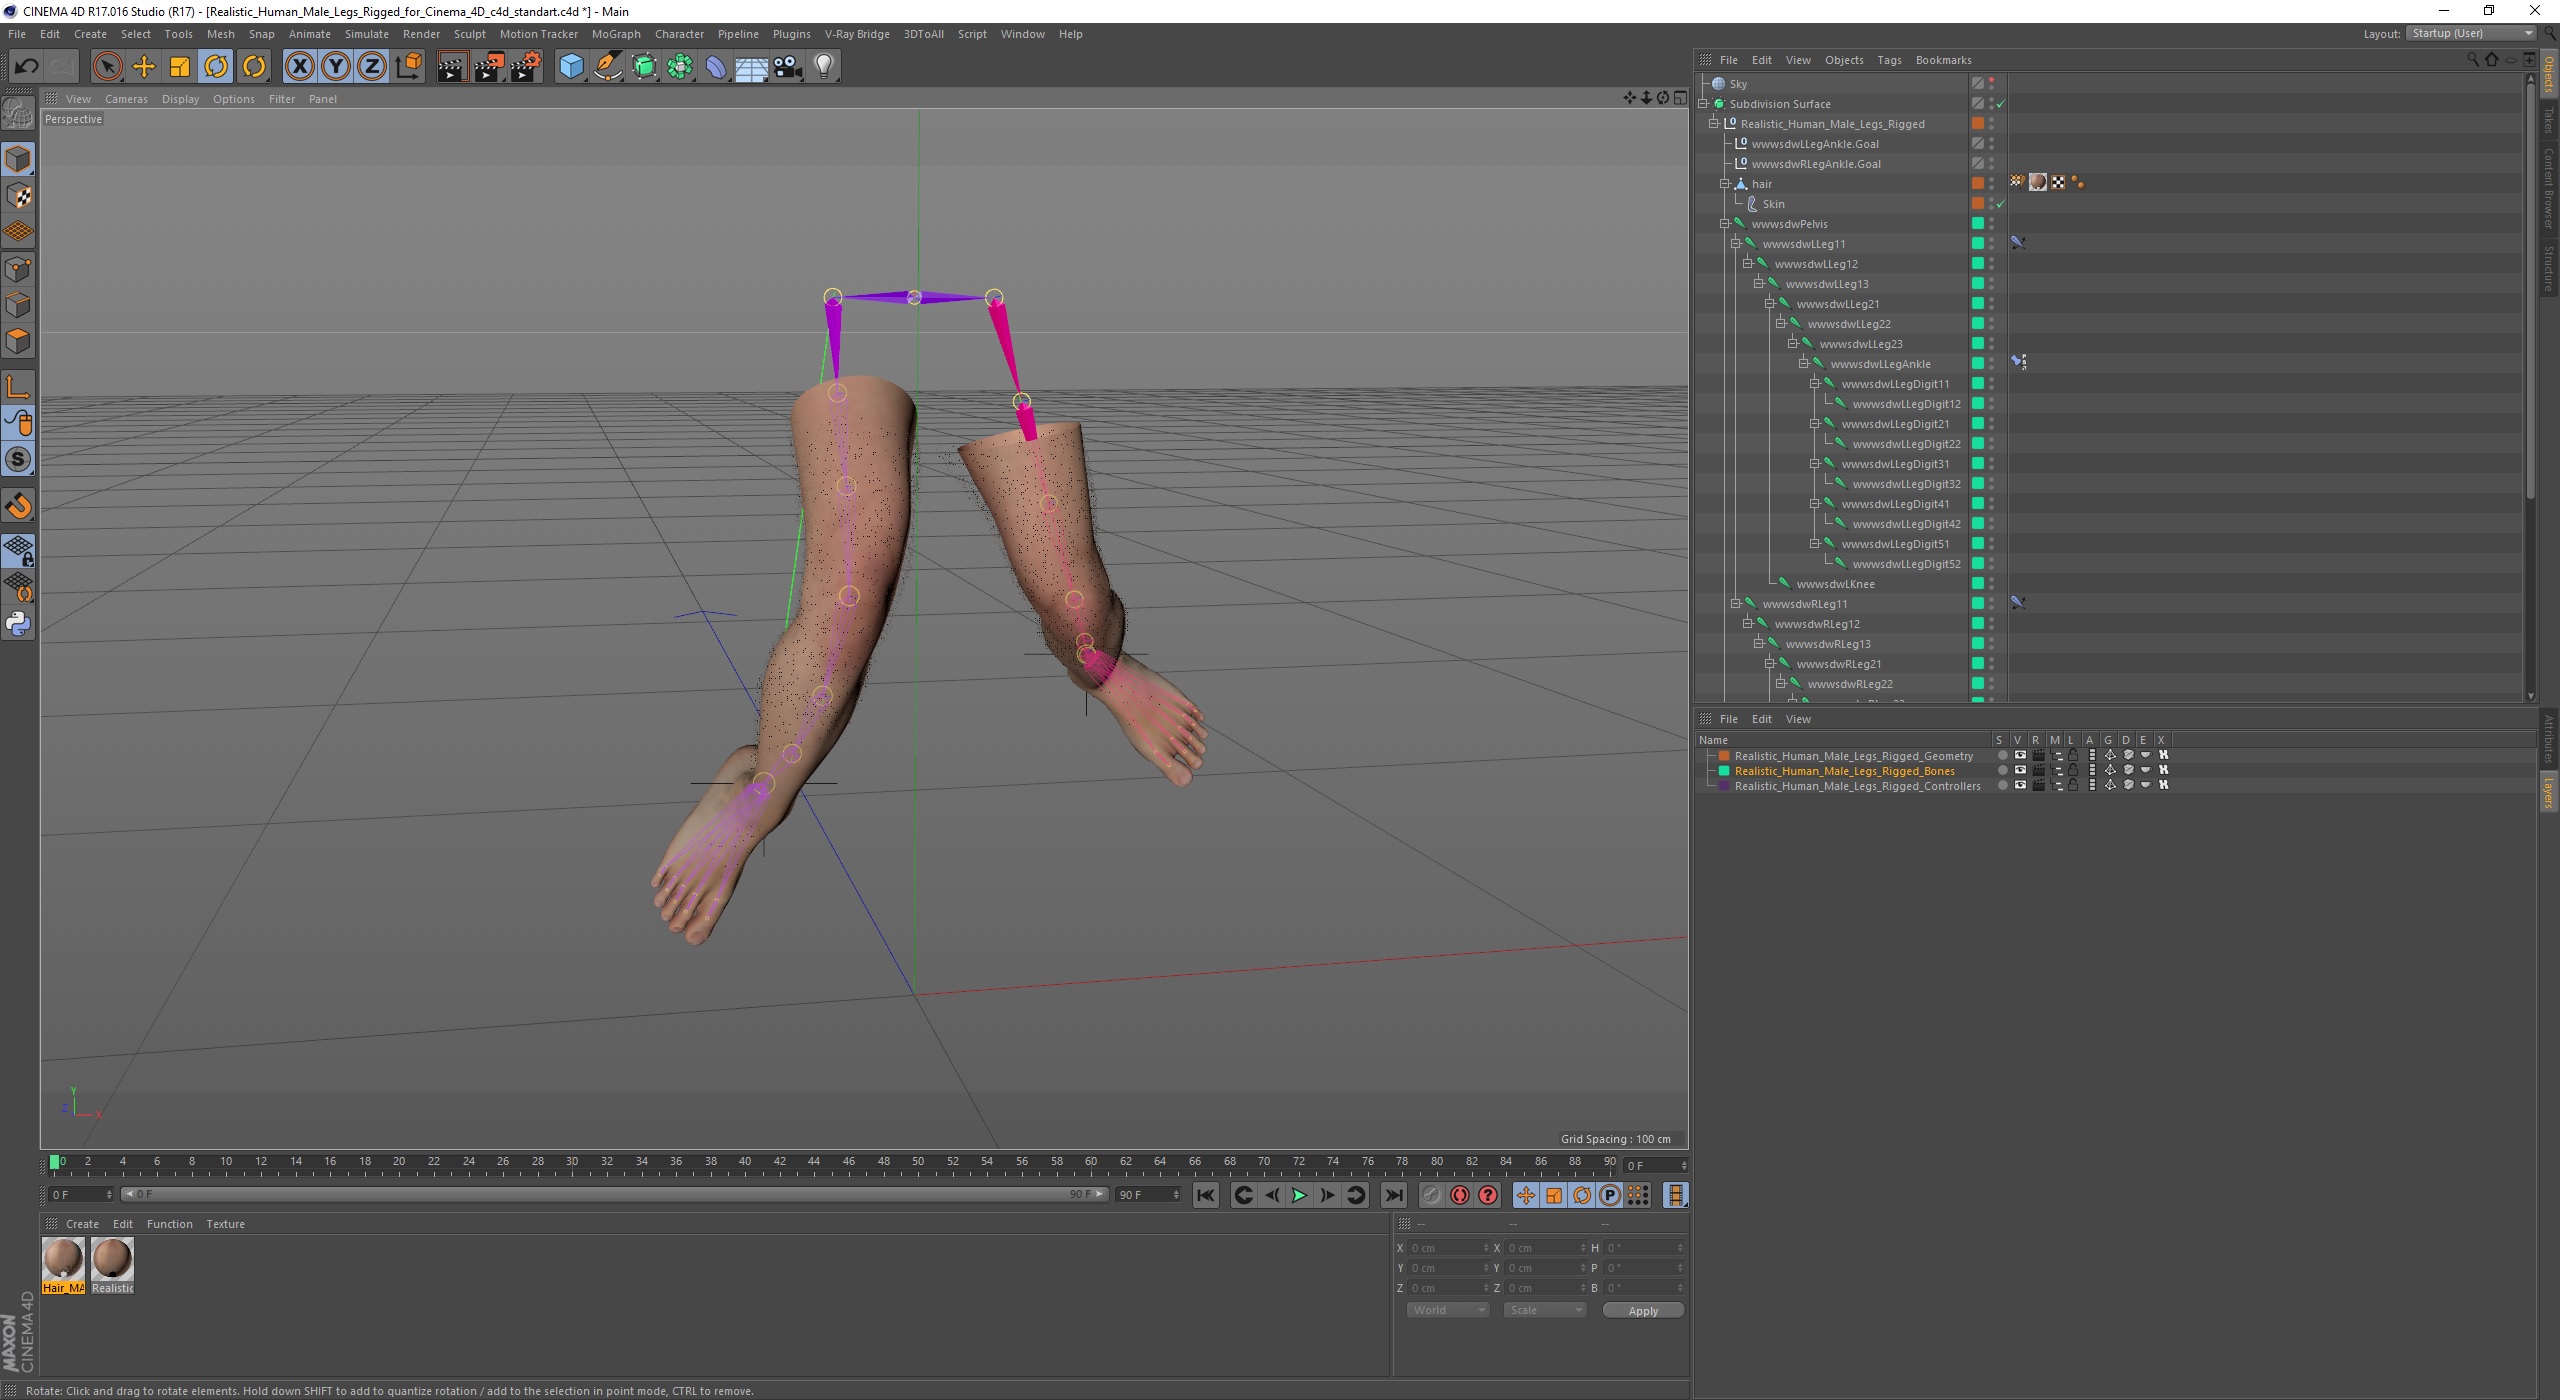Click the green Subdivision Surface generator icon

coord(644,67)
